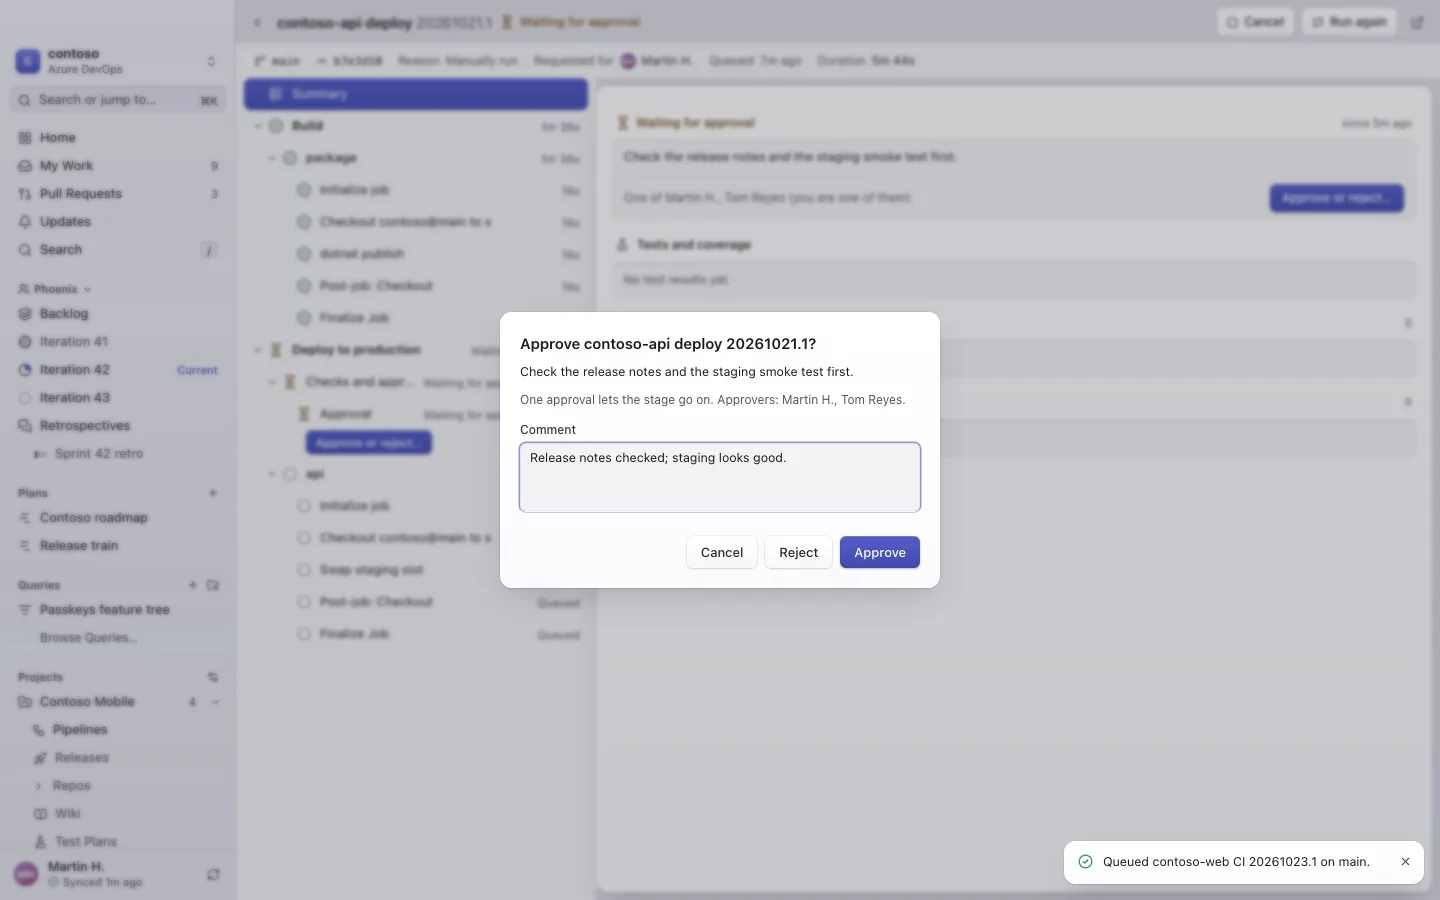This screenshot has width=1440, height=900.
Task: Open the Passkeys feature tree query
Action: (118, 610)
